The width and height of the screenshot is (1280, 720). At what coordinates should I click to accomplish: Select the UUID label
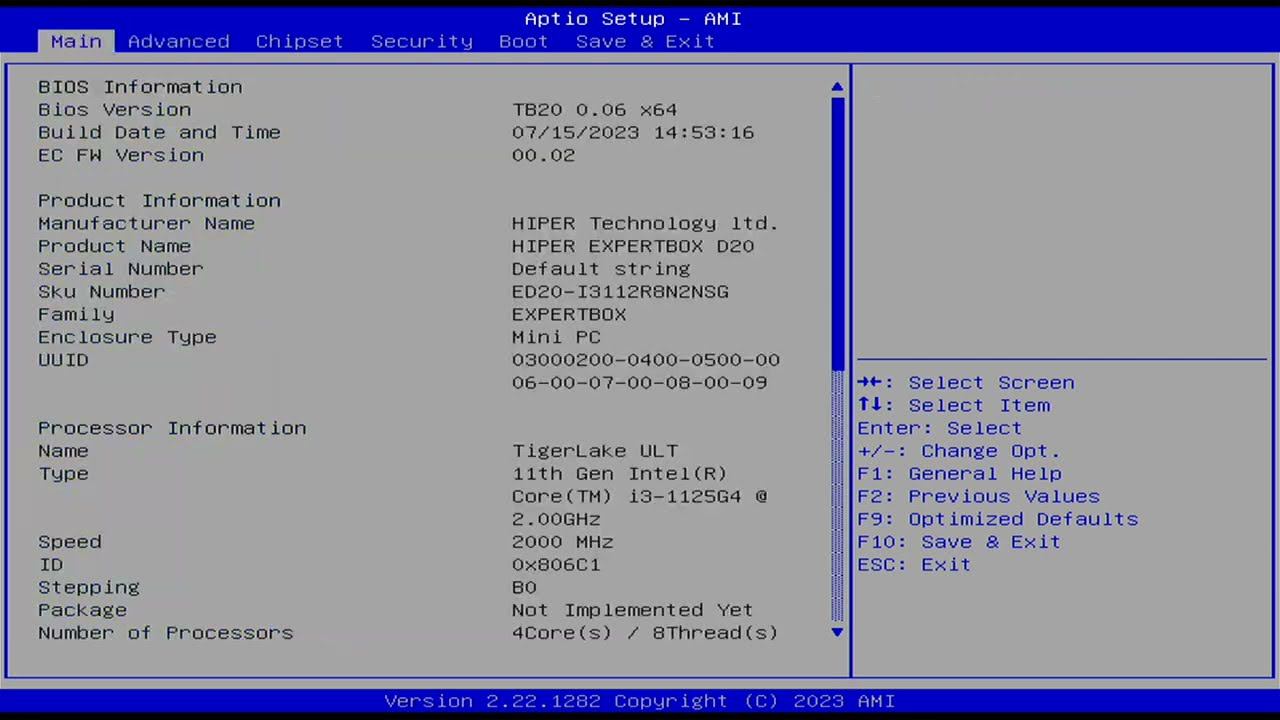coord(63,360)
